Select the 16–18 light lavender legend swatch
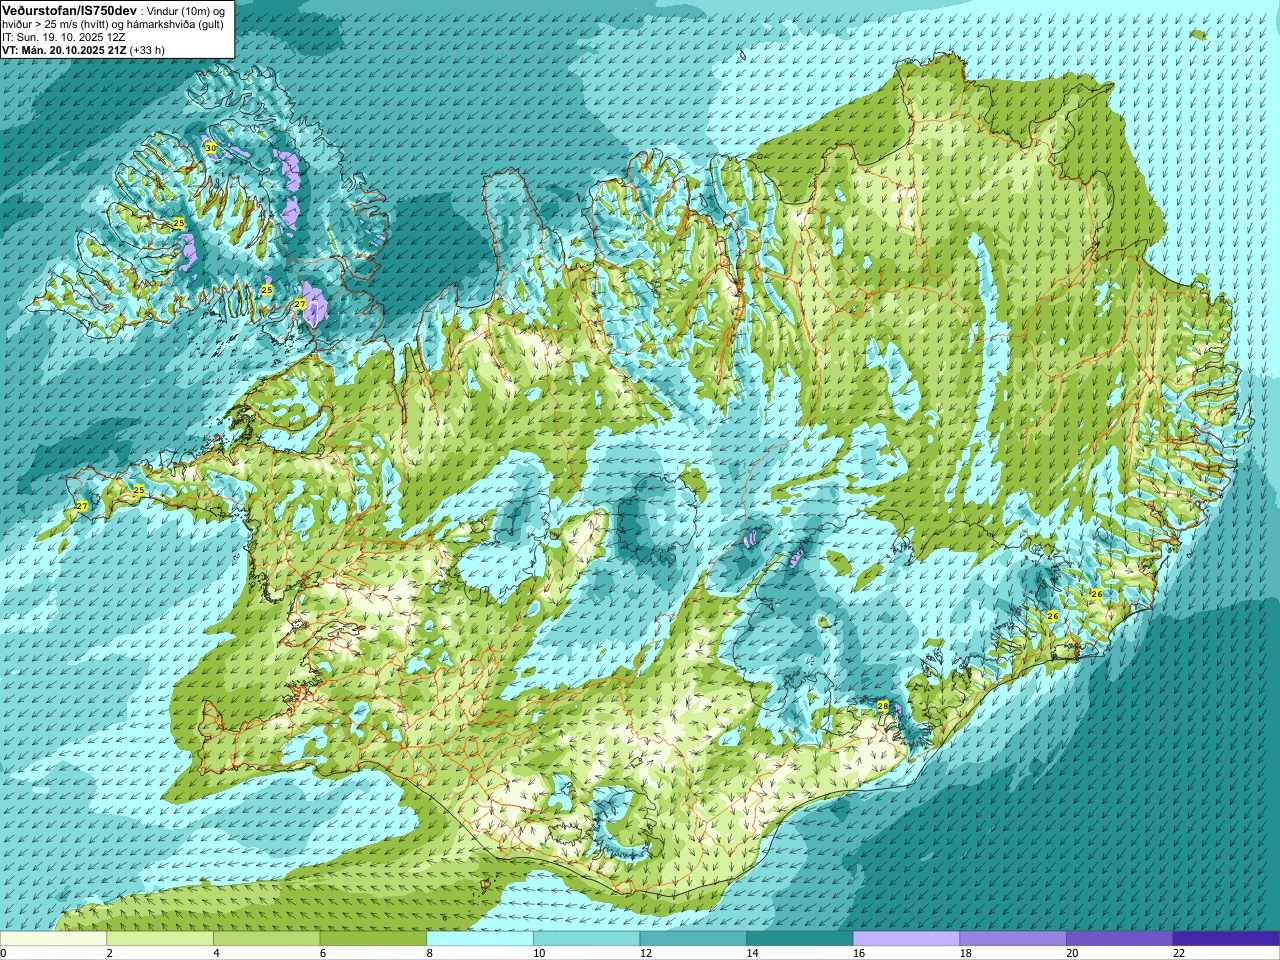Screen dimensions: 1280x960 906,939
